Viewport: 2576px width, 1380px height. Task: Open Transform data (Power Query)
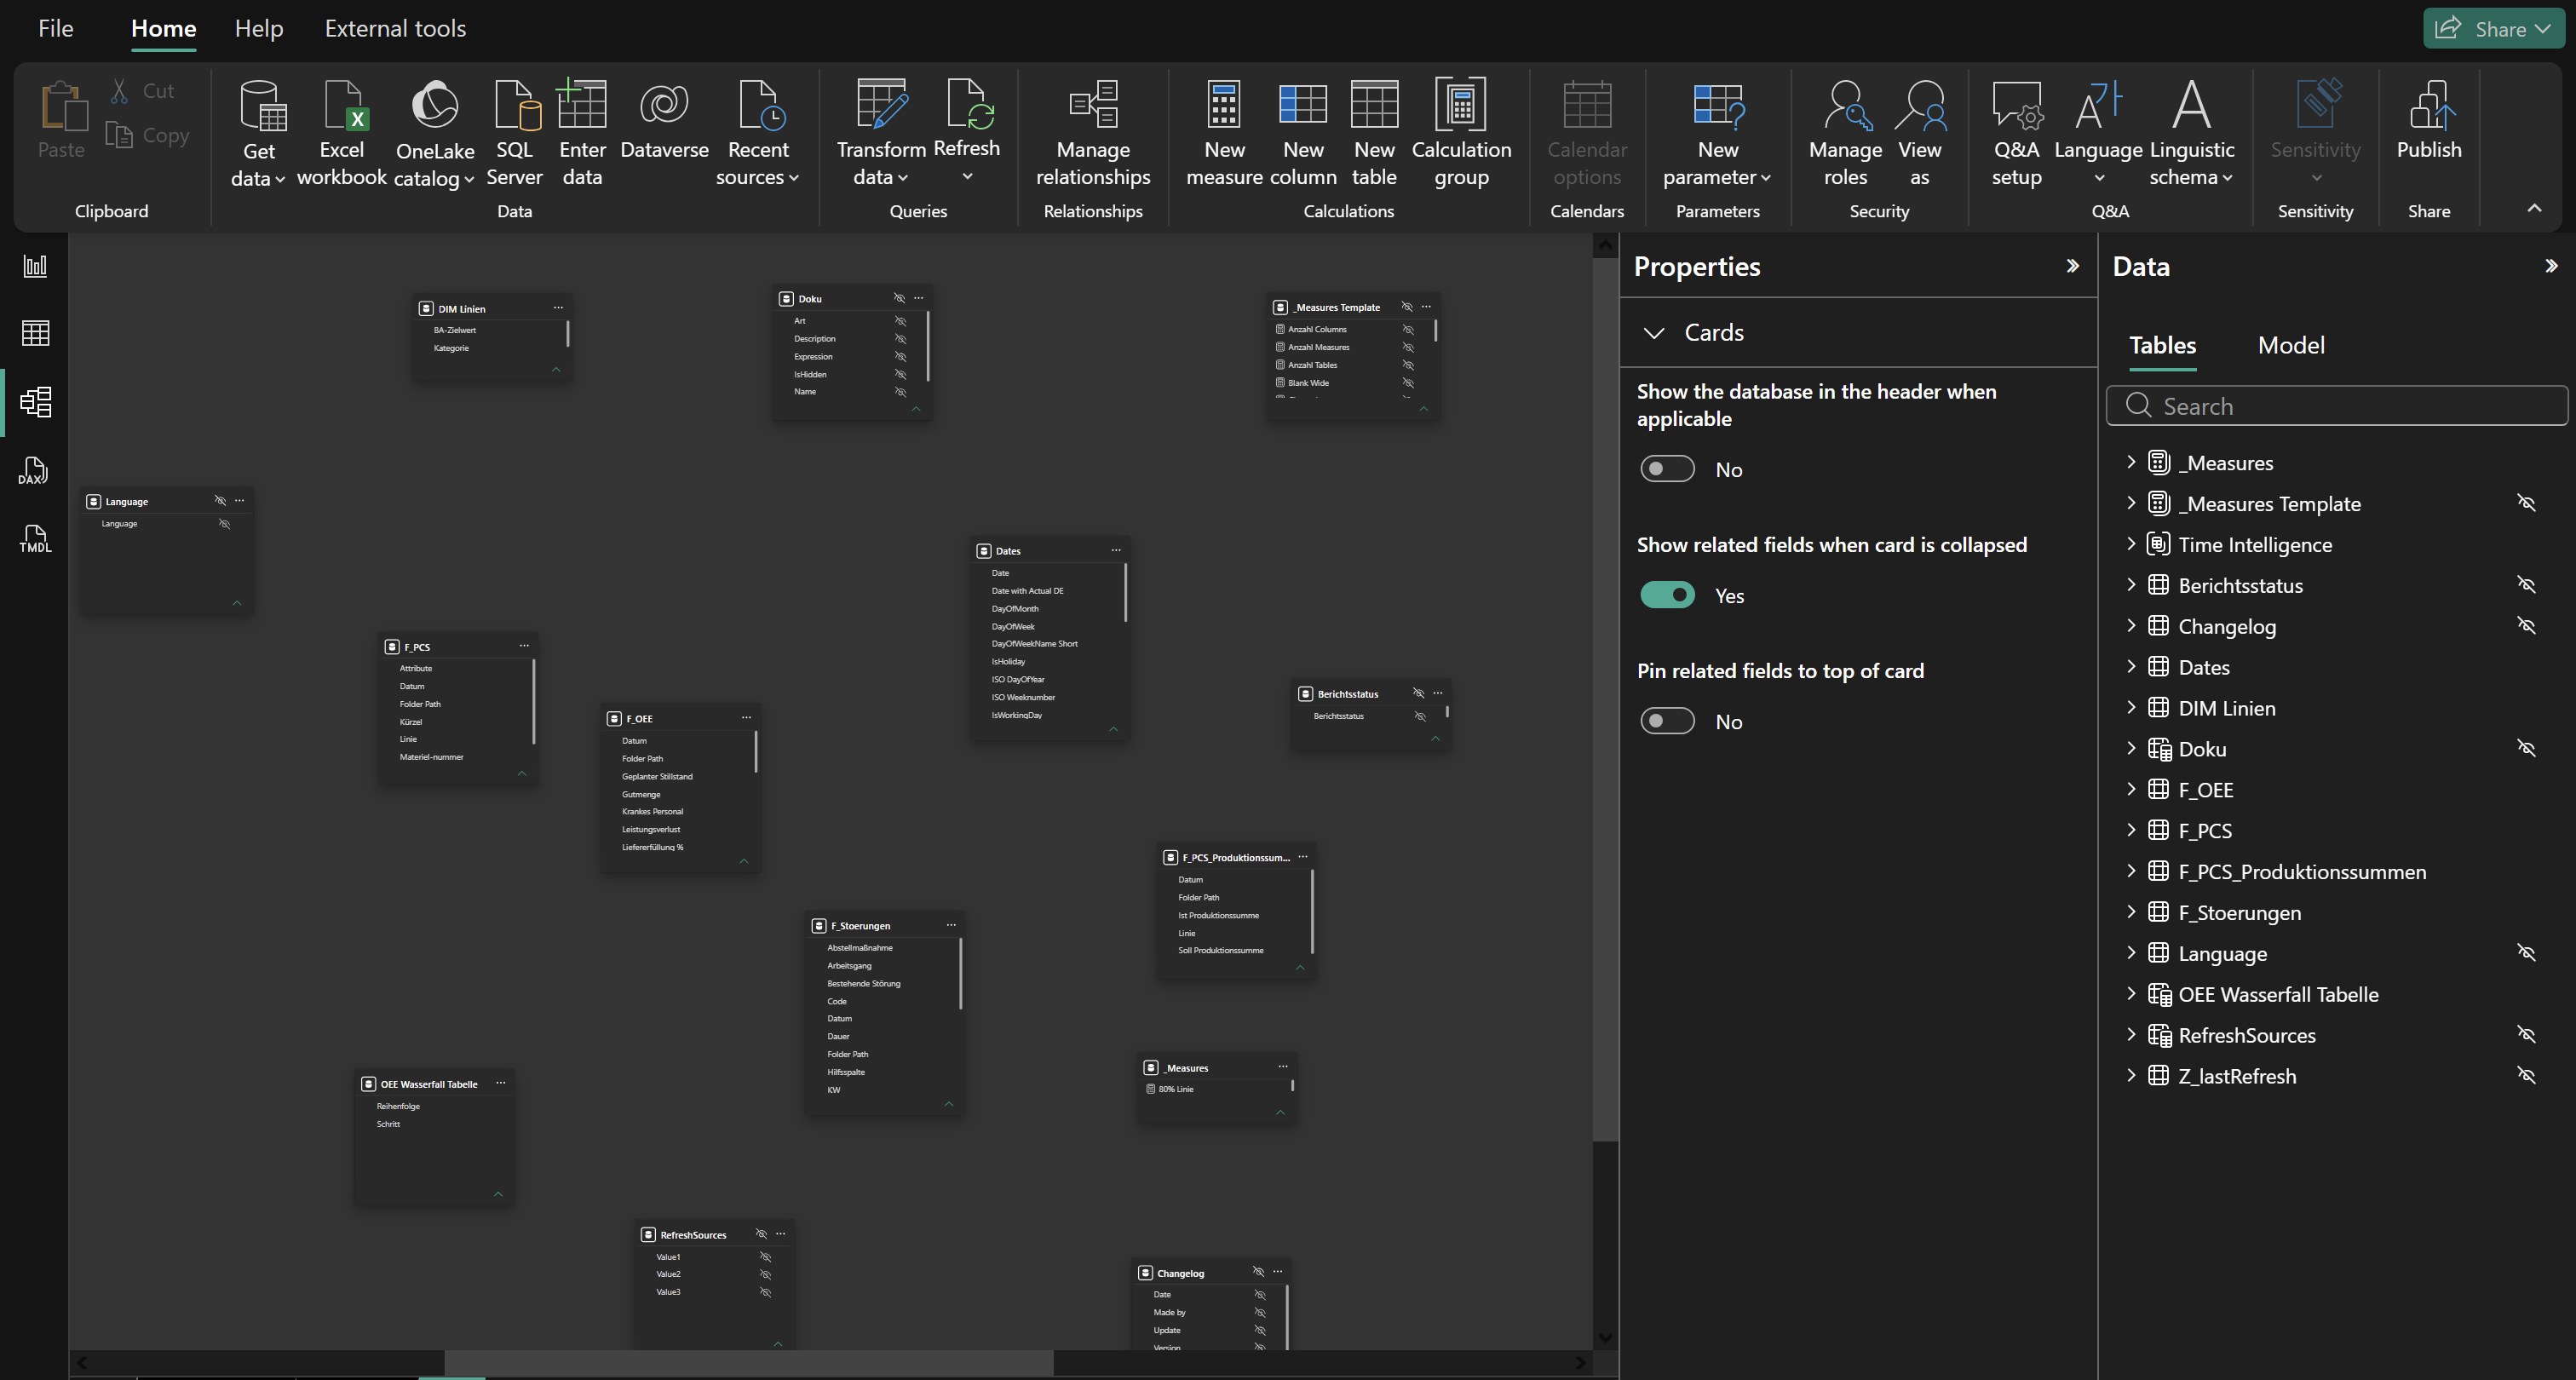pyautogui.click(x=881, y=134)
